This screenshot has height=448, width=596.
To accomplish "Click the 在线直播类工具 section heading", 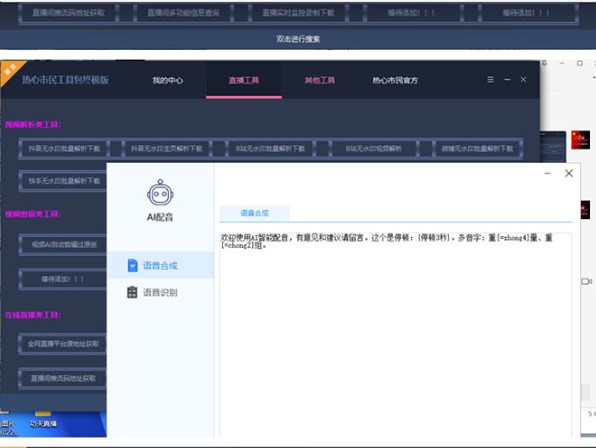I will tap(33, 315).
